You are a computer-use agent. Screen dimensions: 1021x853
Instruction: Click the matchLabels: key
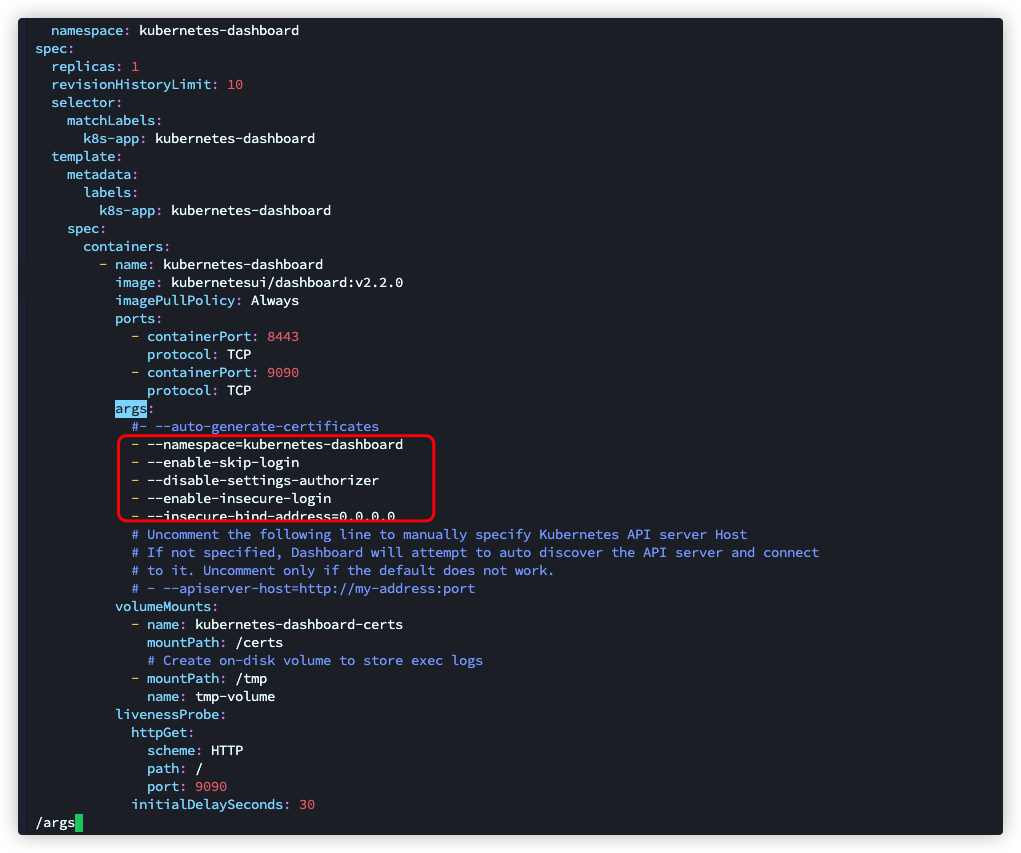(x=115, y=120)
